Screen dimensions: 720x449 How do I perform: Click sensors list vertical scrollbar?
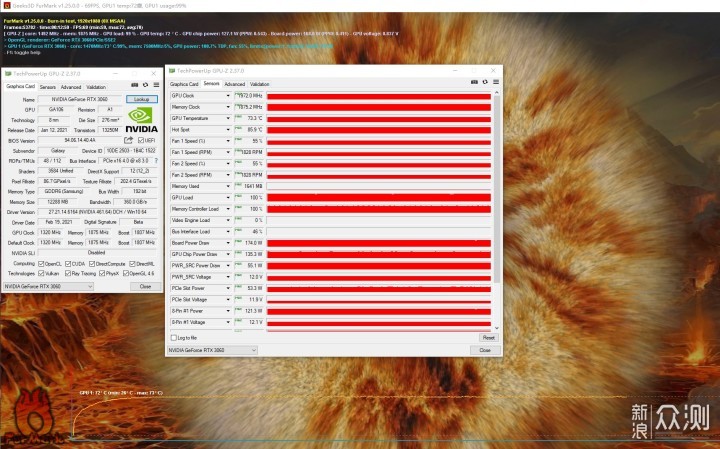click(496, 189)
